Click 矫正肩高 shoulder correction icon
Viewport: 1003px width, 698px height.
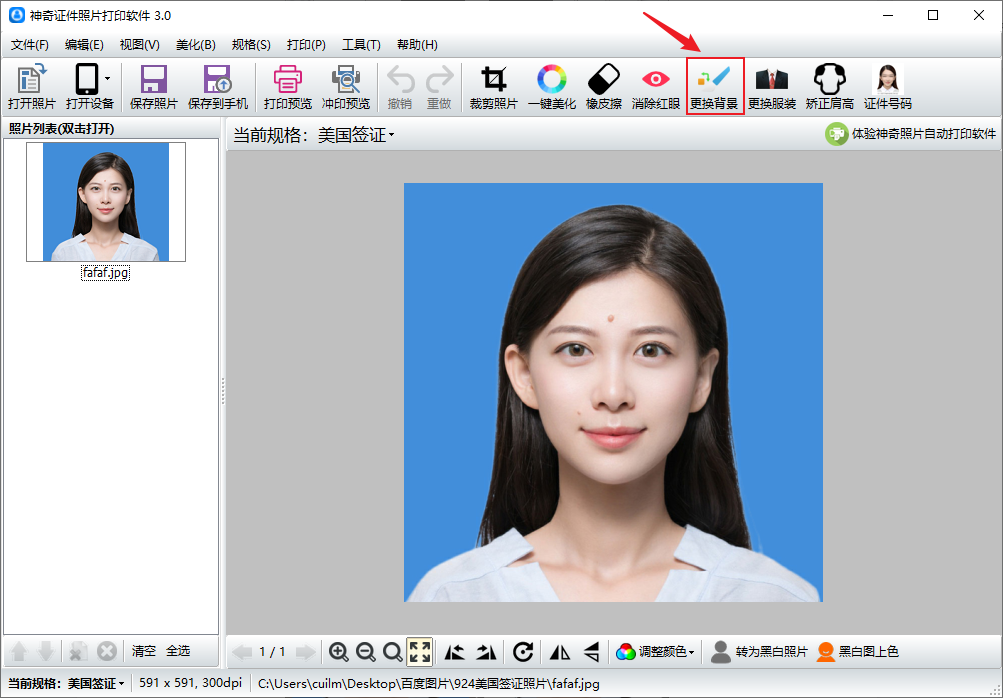(829, 86)
